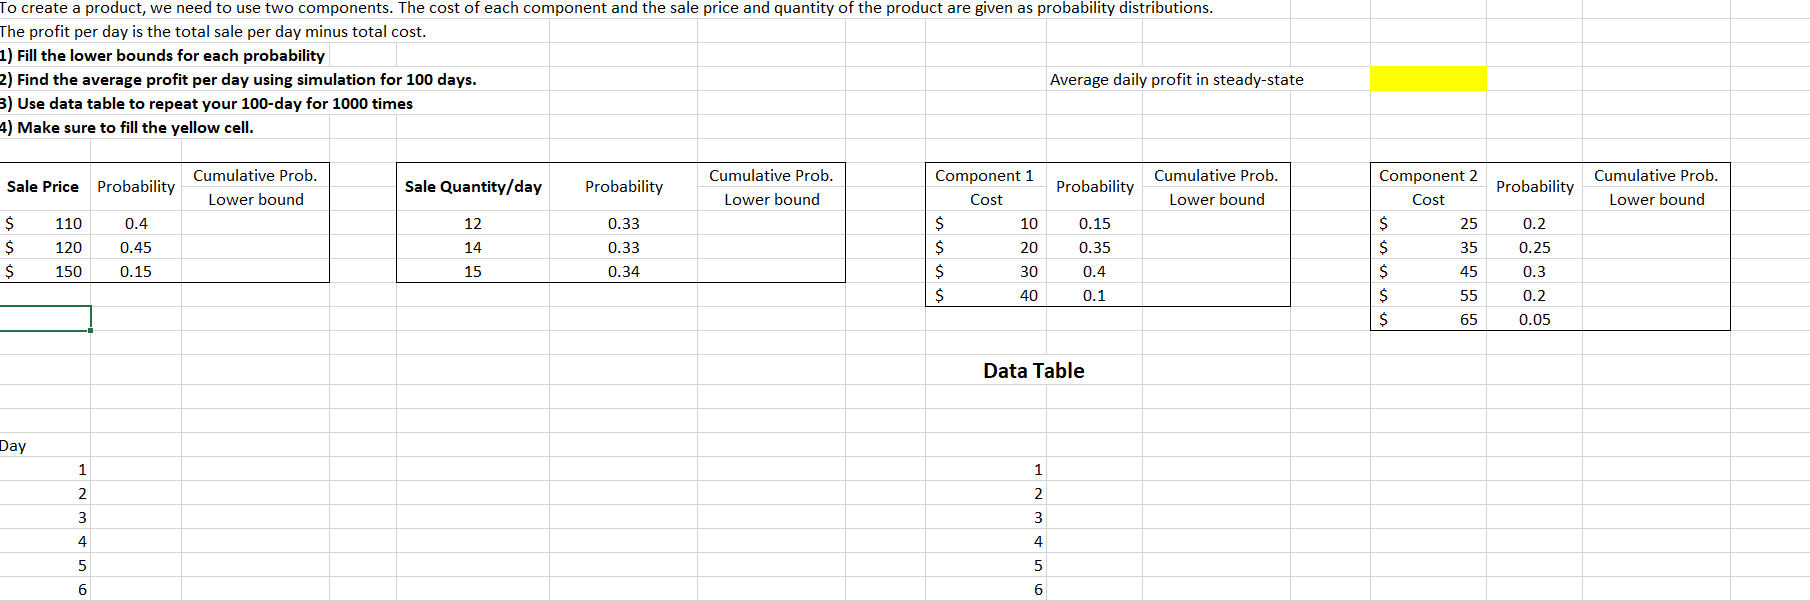
Task: Select empty lower bound cell for sale price 110
Action: 256,224
